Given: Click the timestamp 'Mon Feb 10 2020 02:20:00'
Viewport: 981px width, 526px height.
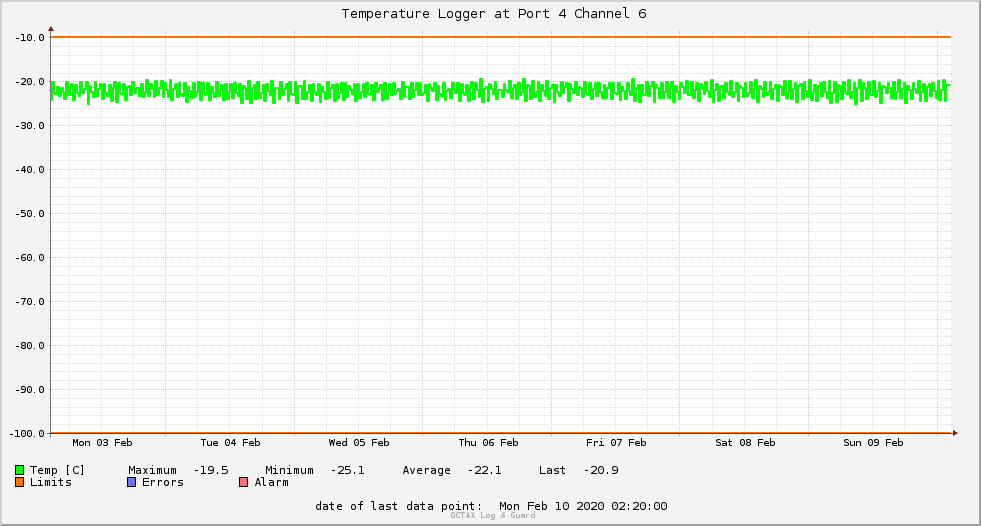Looking at the screenshot, I should point(583,506).
